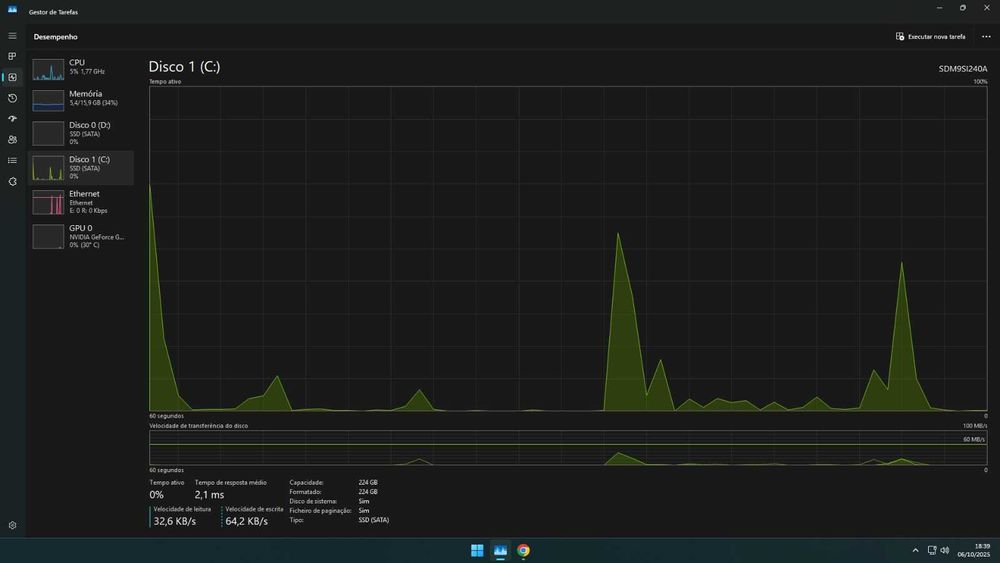Open the hamburger navigation menu
This screenshot has width=1000, height=563.
(x=12, y=36)
